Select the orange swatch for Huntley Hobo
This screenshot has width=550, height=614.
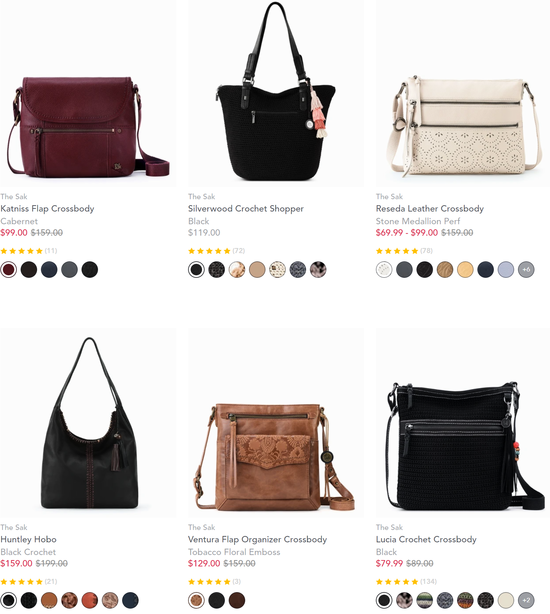click(90, 600)
